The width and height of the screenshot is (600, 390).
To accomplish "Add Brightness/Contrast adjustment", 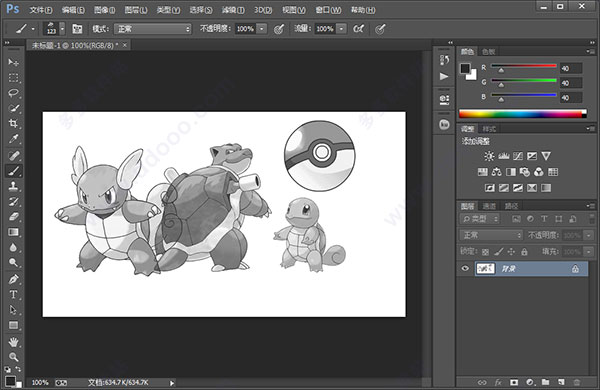I will [x=489, y=156].
